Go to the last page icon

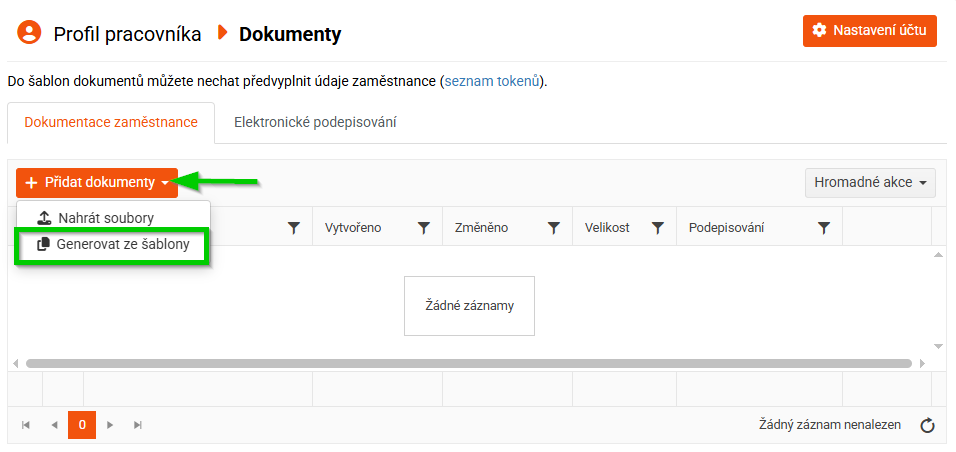click(x=138, y=425)
